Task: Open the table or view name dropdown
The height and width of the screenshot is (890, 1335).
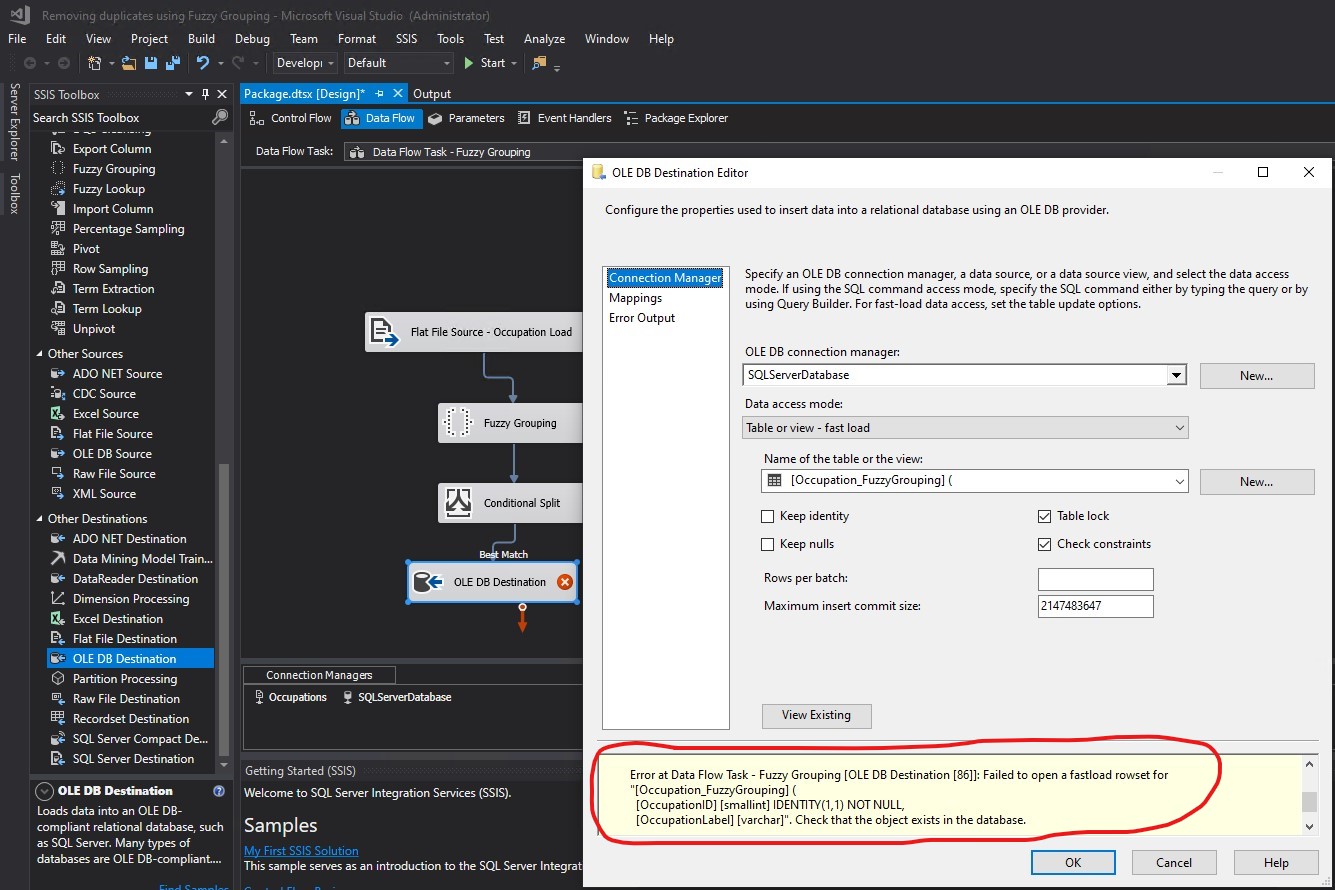Action: pyautogui.click(x=1178, y=481)
